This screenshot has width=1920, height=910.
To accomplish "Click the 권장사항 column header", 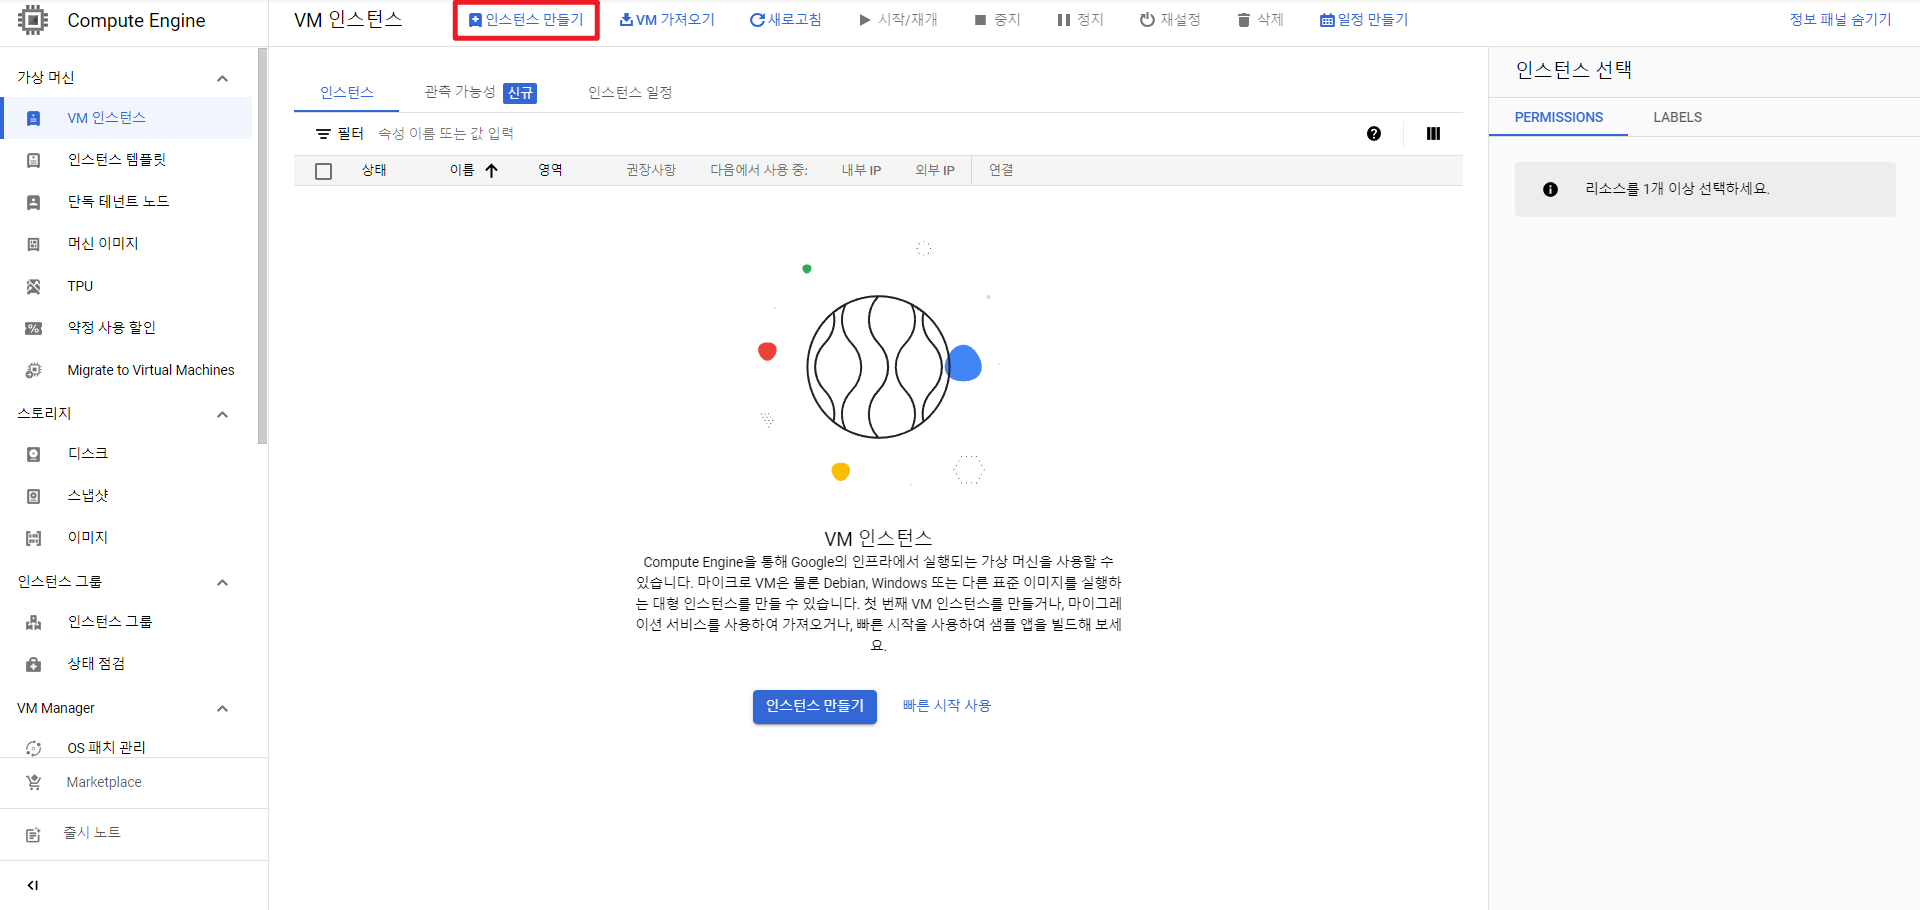I will (x=651, y=171).
